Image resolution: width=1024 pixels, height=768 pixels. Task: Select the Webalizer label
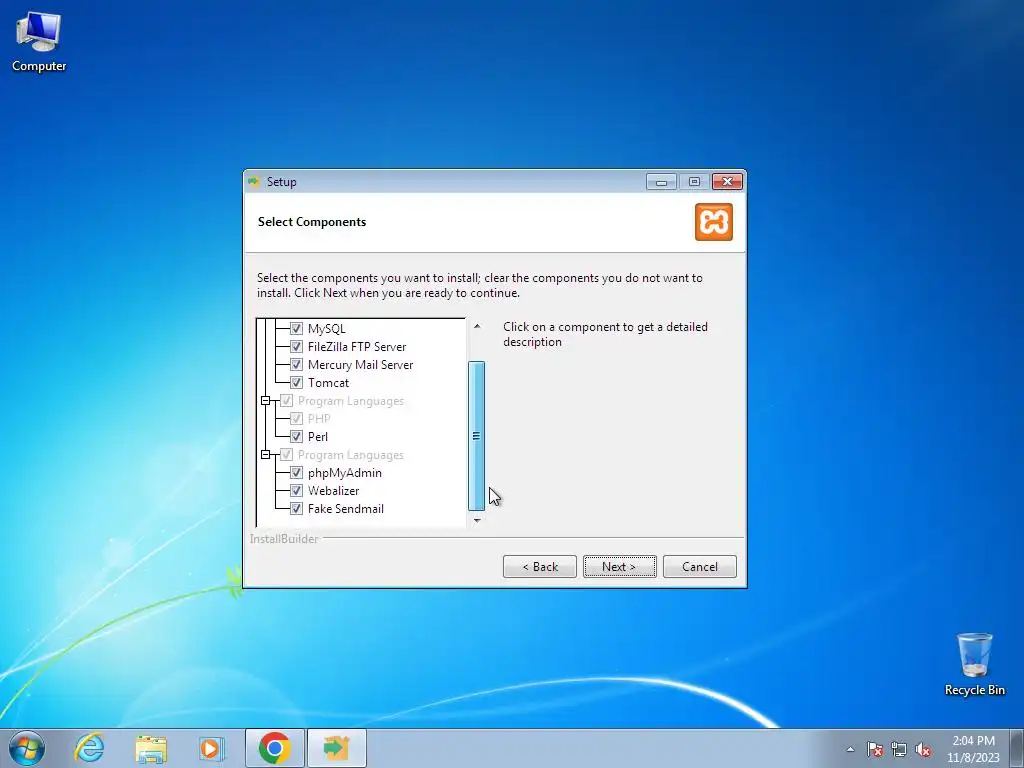coord(334,490)
